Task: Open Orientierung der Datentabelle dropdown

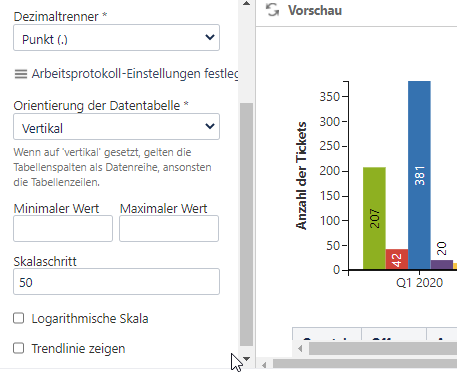Action: pos(116,127)
